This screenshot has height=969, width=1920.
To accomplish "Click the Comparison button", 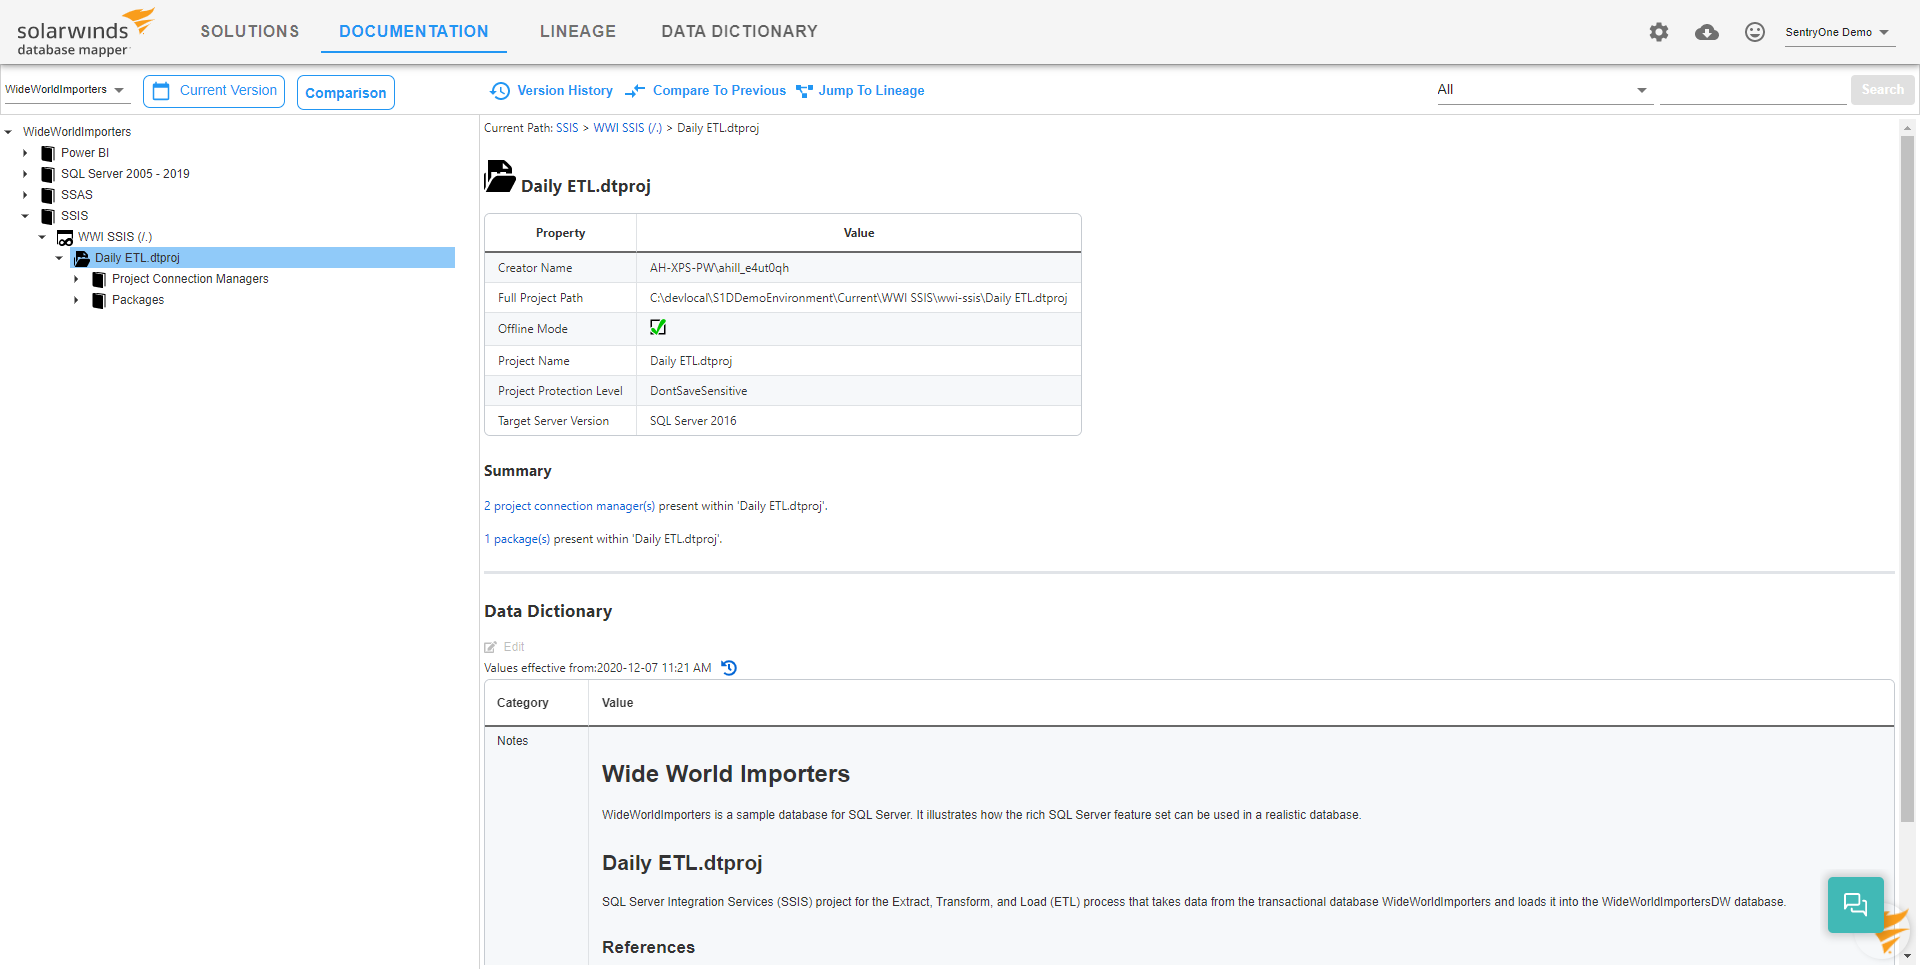I will 346,92.
